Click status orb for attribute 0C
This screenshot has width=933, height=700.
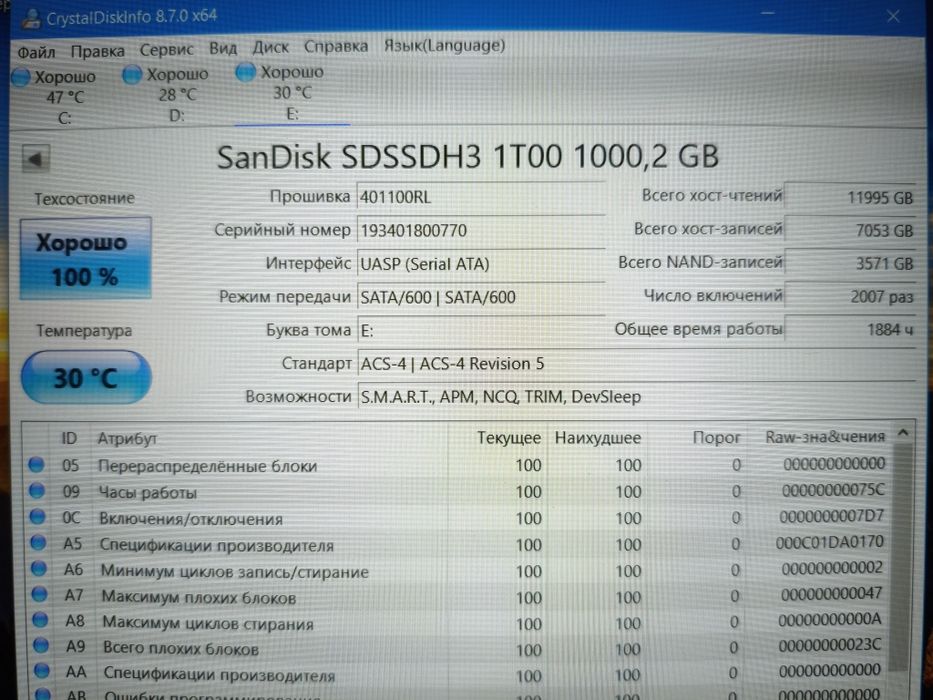(38, 517)
